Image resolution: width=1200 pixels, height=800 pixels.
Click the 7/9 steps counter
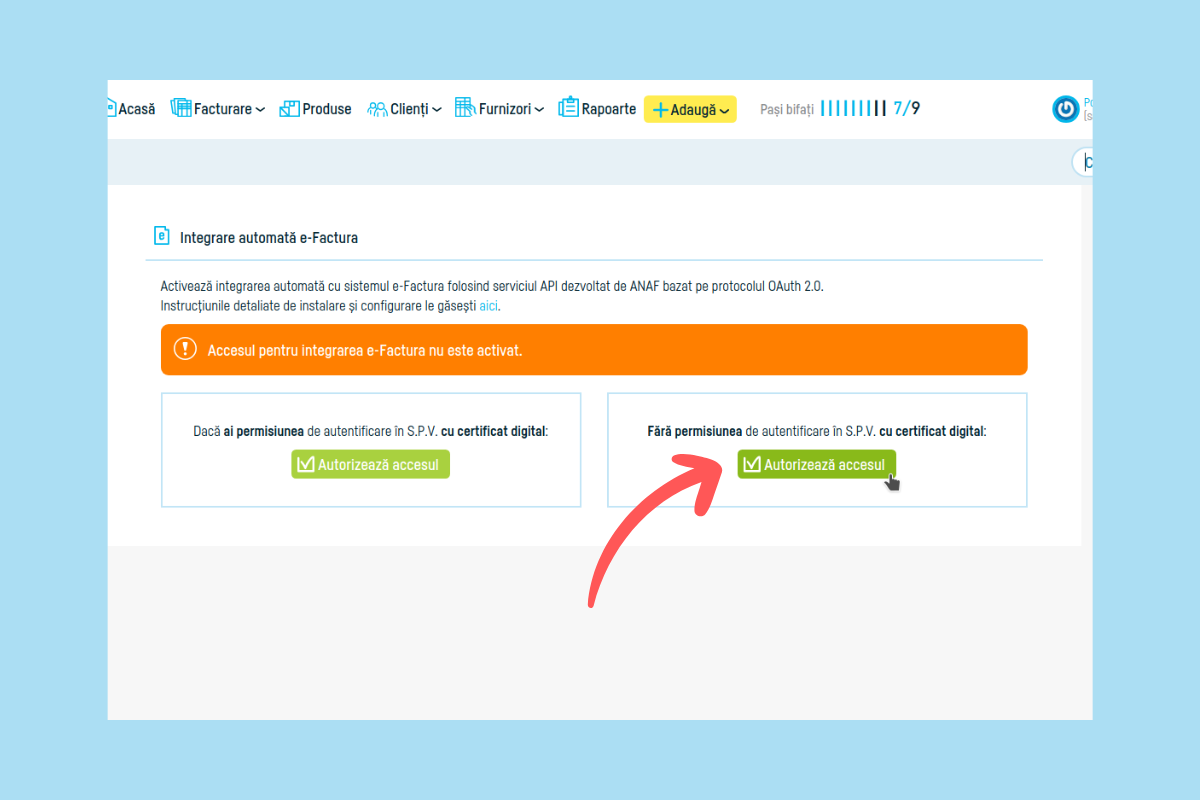click(906, 109)
